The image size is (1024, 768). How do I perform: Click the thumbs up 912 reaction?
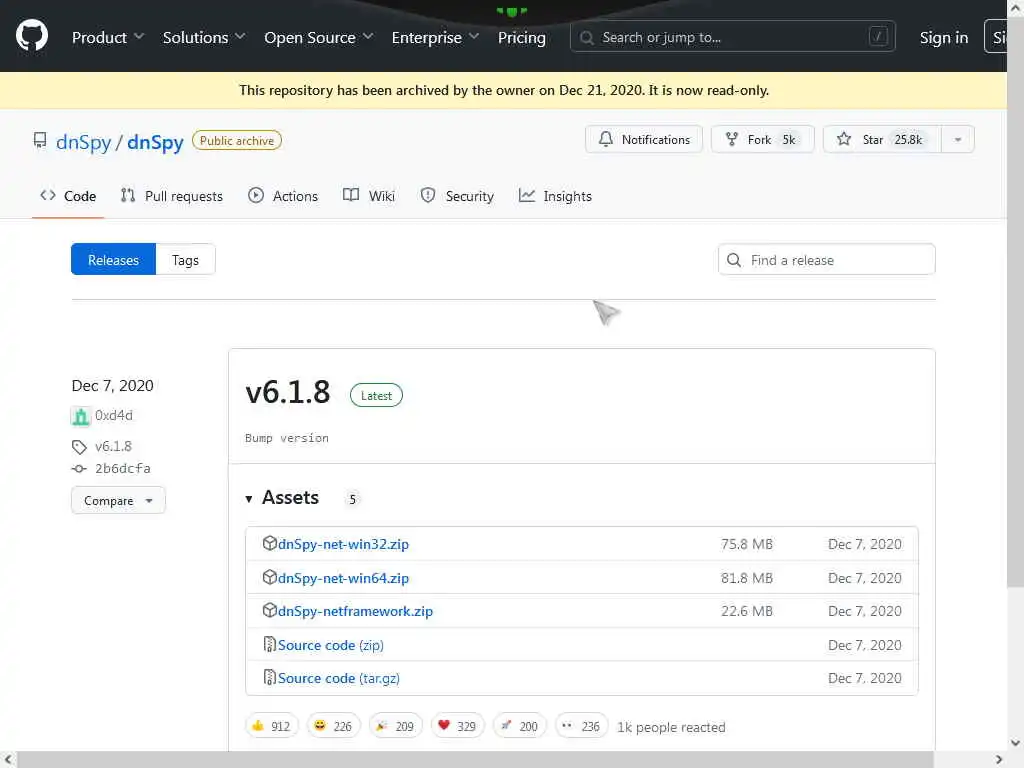point(272,726)
